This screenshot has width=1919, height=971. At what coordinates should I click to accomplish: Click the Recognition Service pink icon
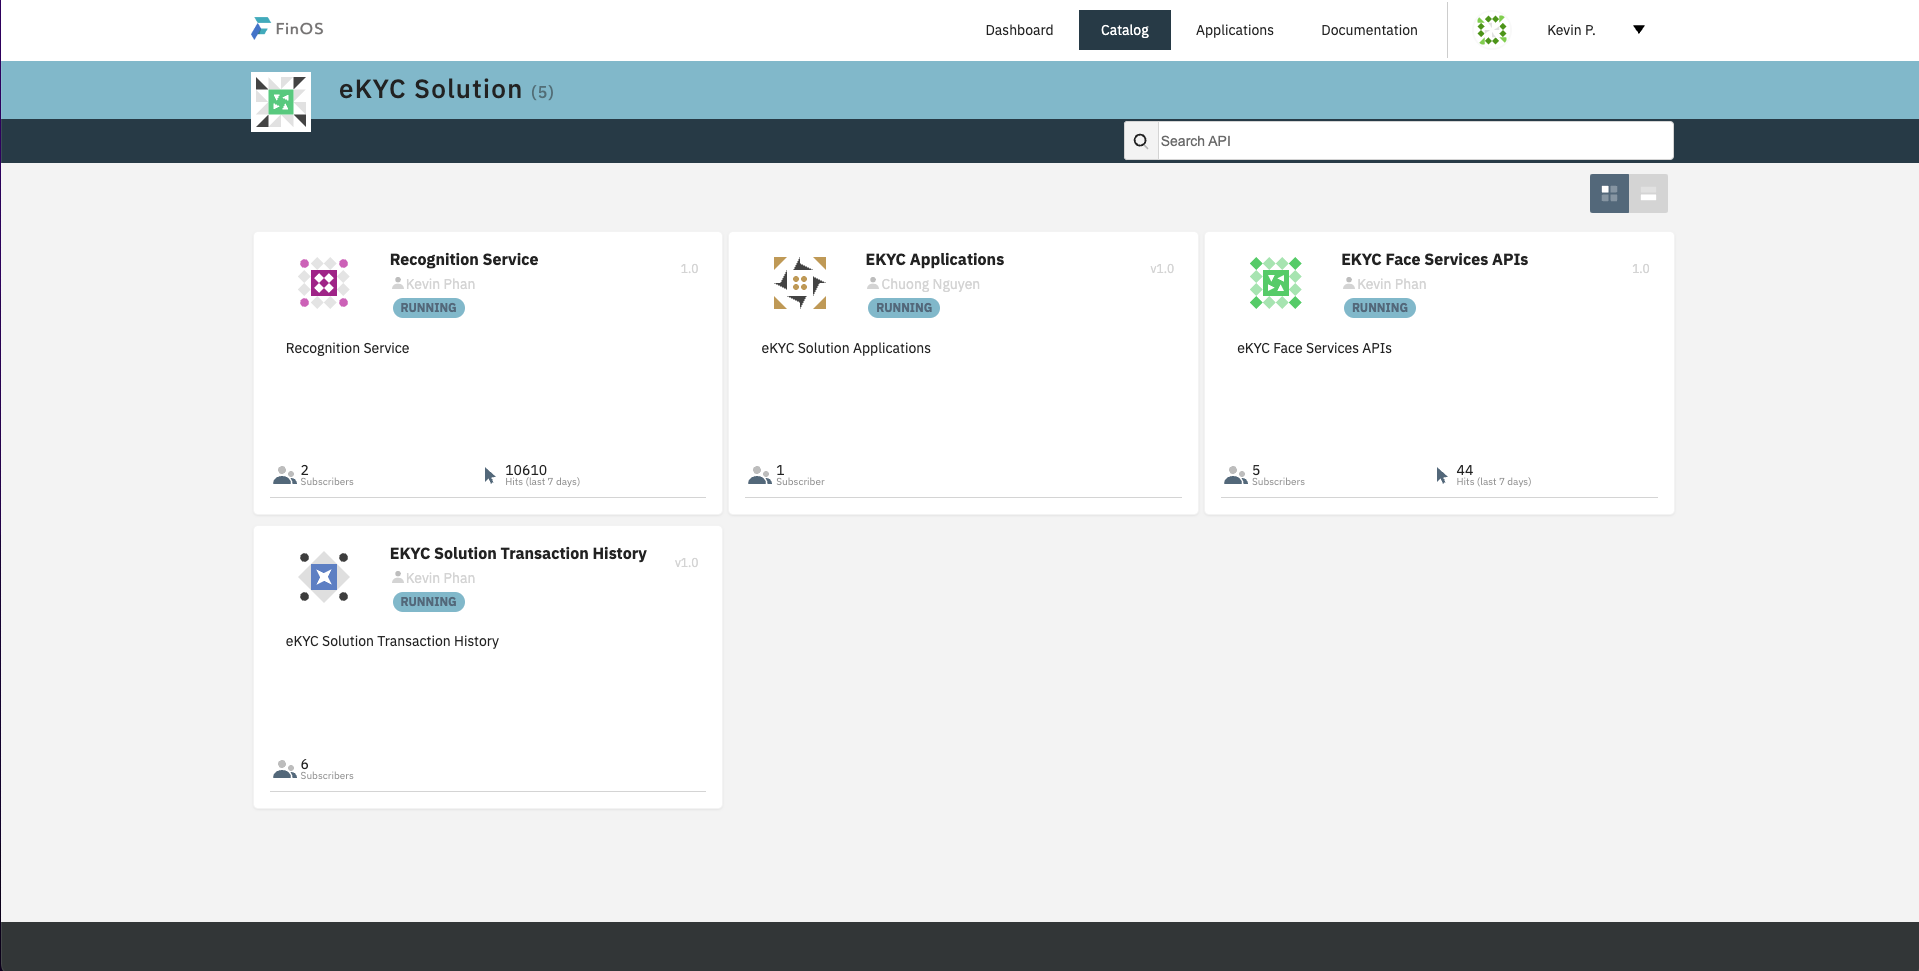coord(324,283)
